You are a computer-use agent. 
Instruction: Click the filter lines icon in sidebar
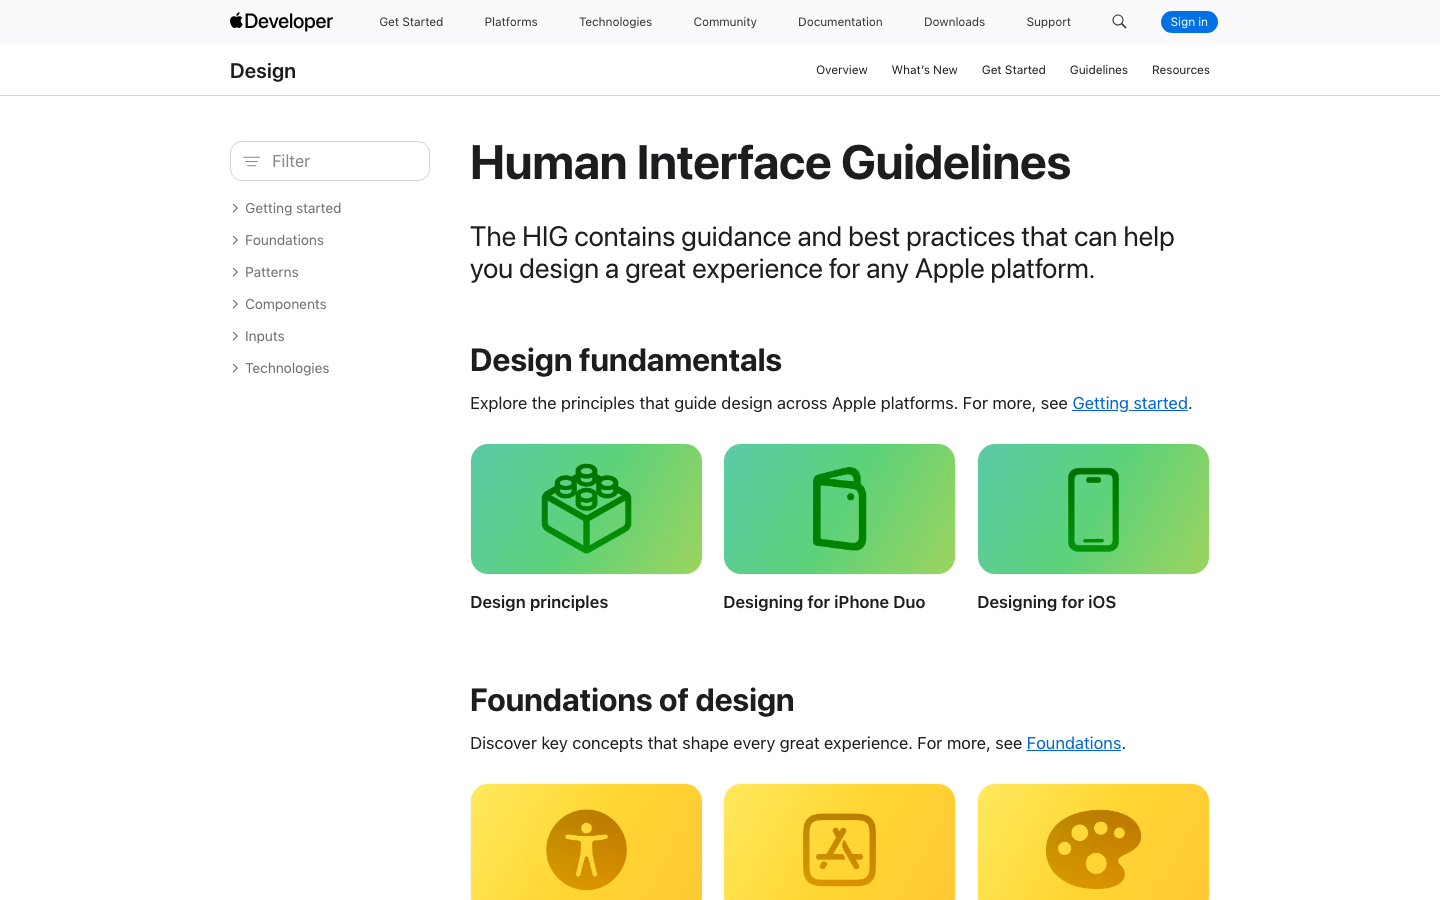click(252, 161)
